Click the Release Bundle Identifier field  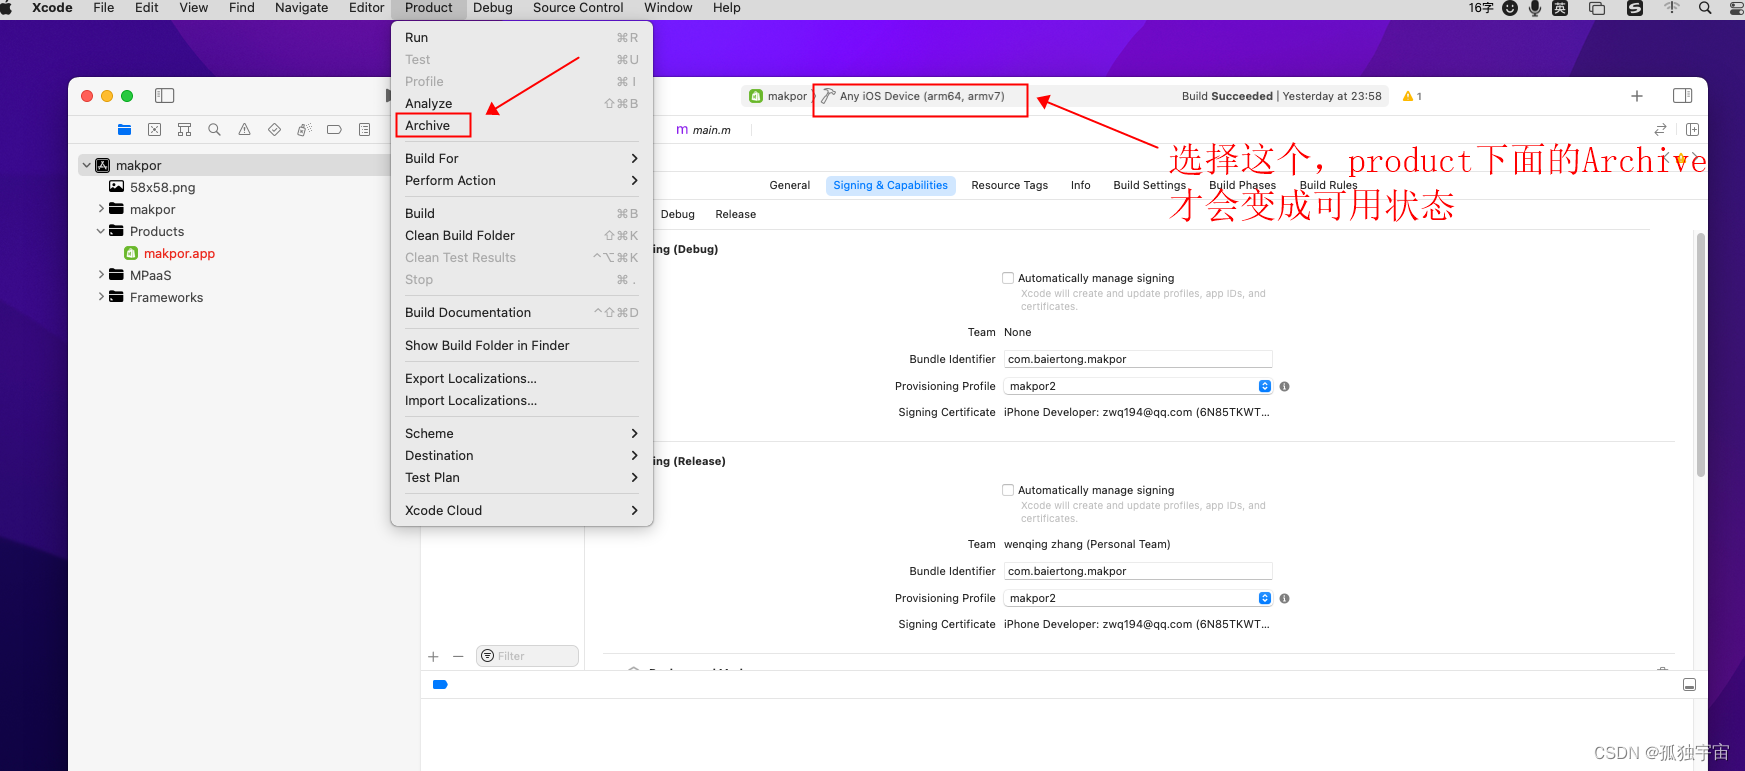(x=1139, y=571)
